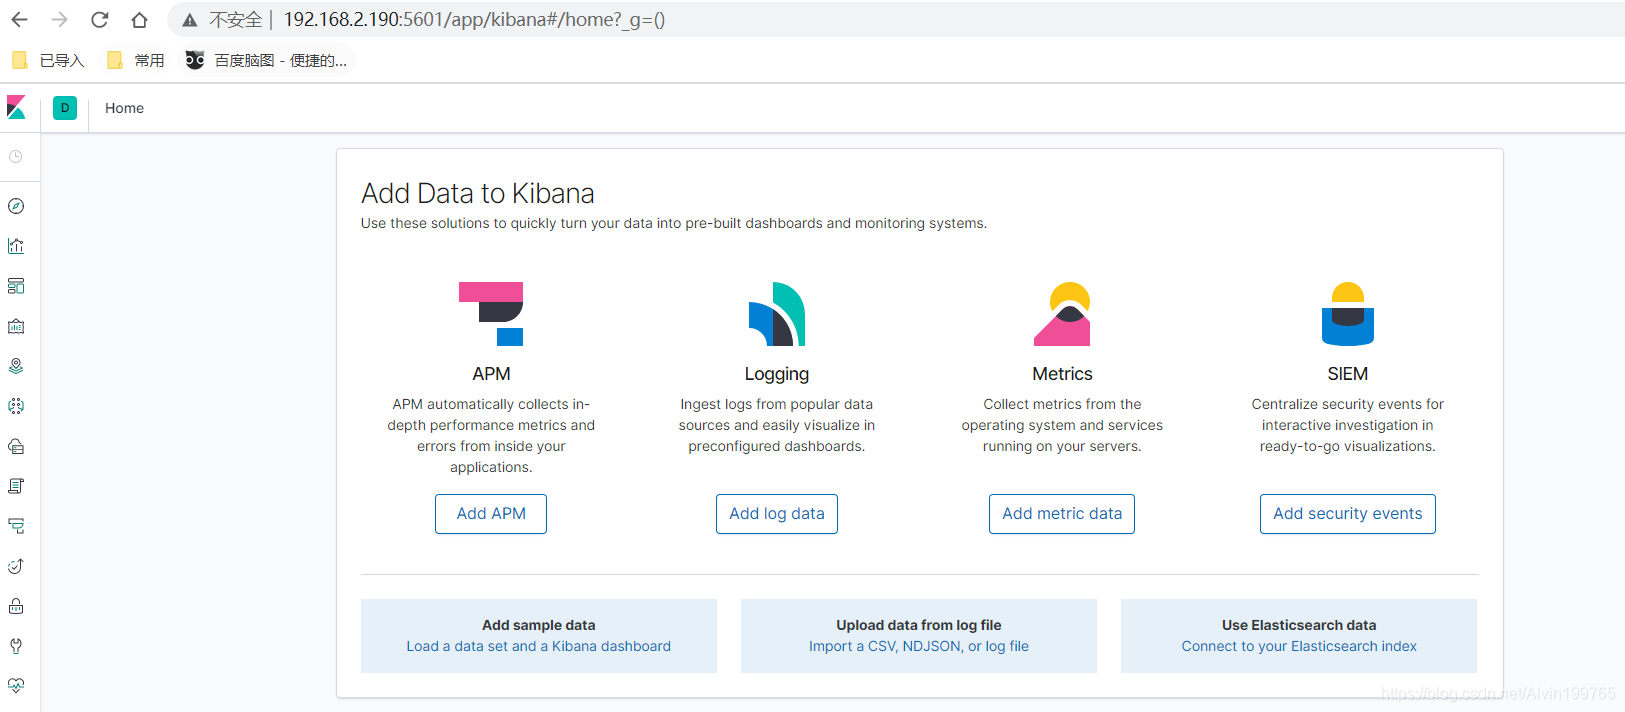This screenshot has width=1625, height=712.
Task: Click the 'Centralize security events' description
Action: (x=1348, y=425)
